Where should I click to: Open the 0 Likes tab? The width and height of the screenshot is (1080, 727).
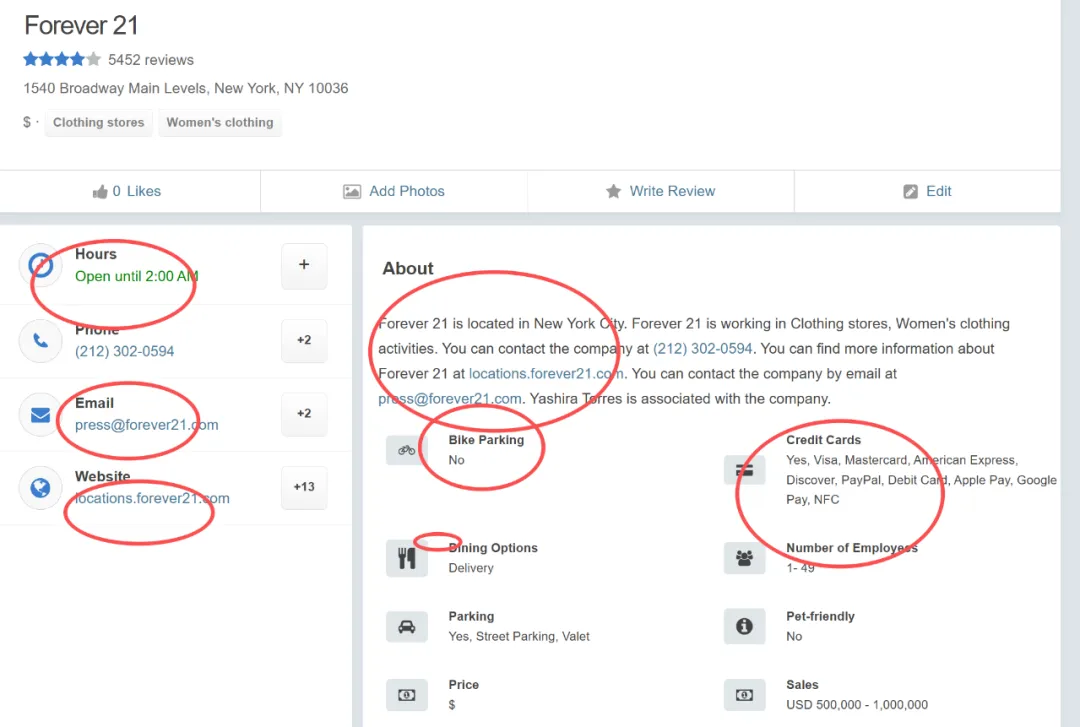point(130,191)
